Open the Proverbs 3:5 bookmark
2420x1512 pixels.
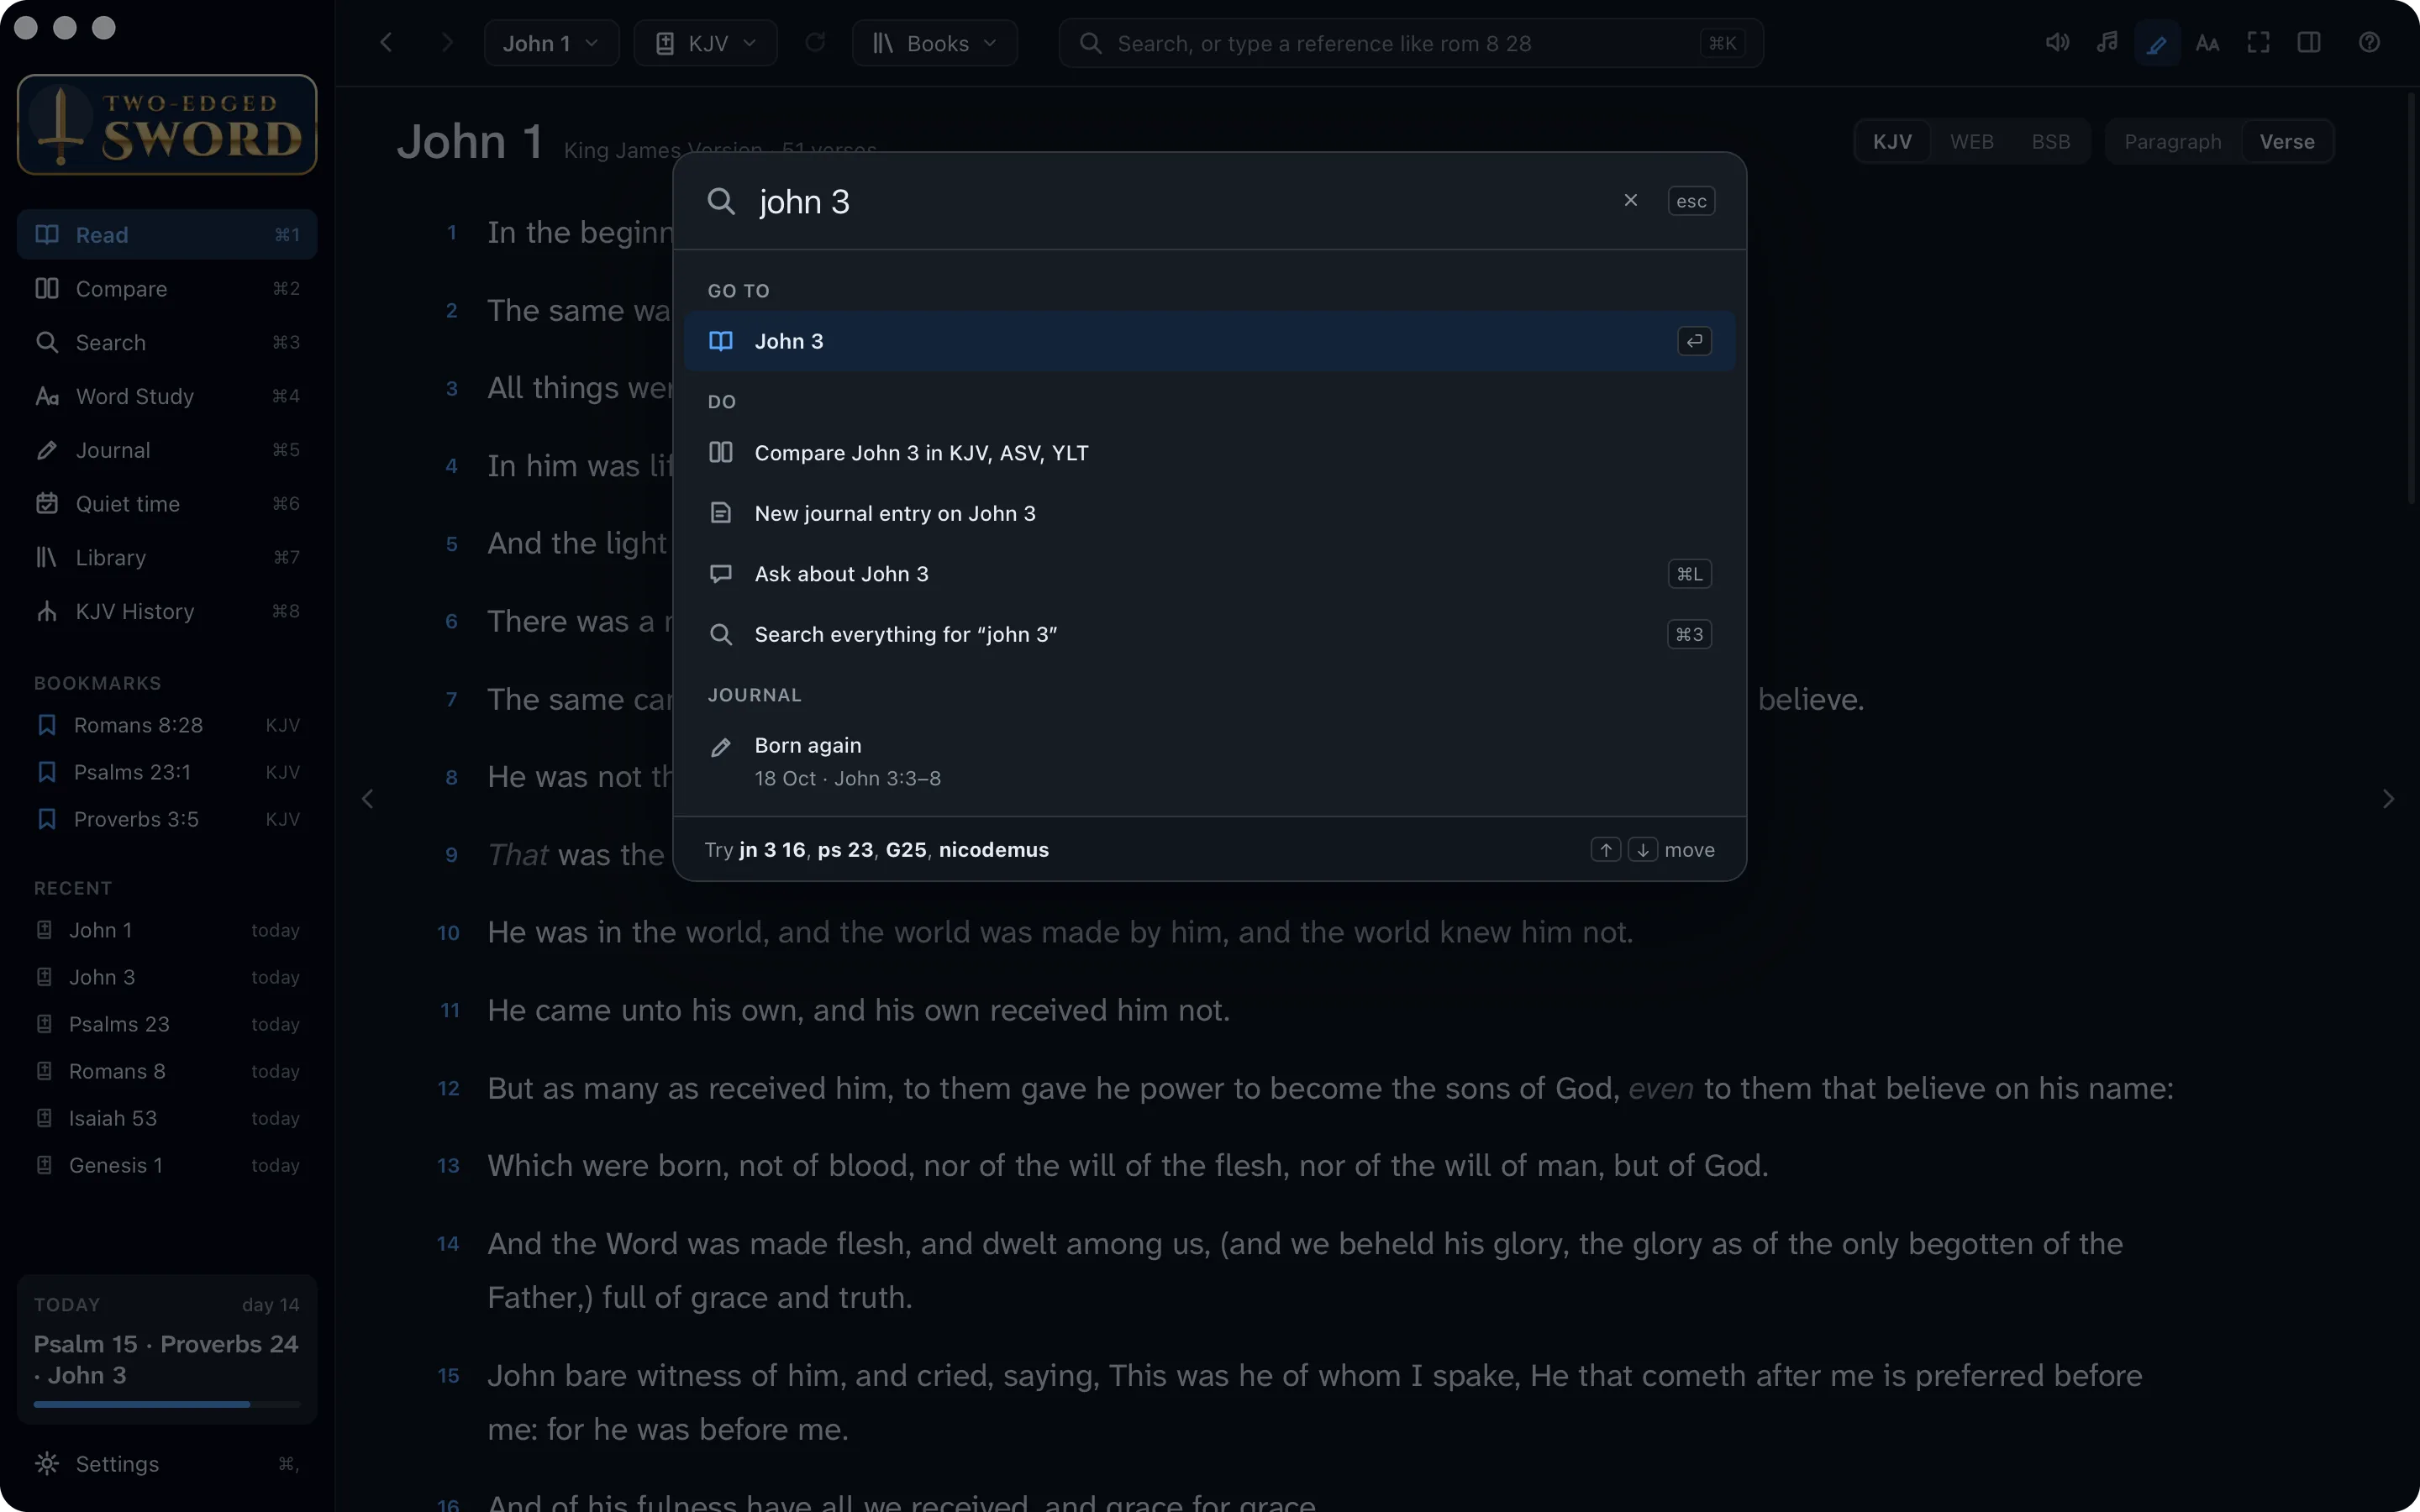[x=167, y=819]
